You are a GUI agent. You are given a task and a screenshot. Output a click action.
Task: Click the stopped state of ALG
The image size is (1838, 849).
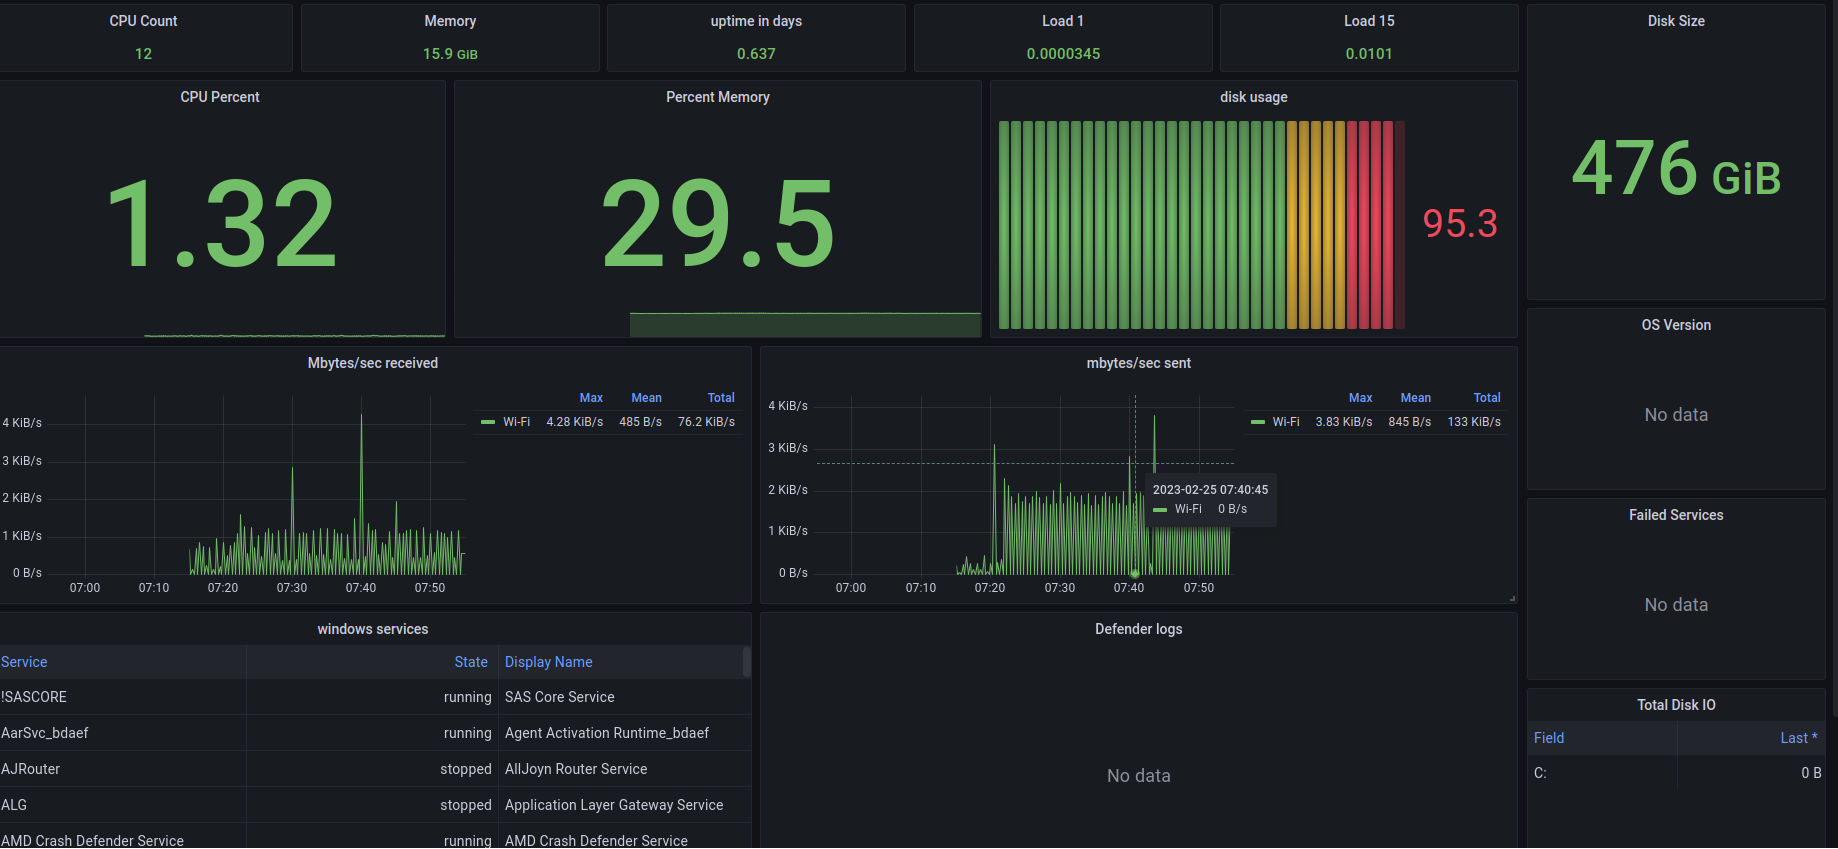click(466, 805)
